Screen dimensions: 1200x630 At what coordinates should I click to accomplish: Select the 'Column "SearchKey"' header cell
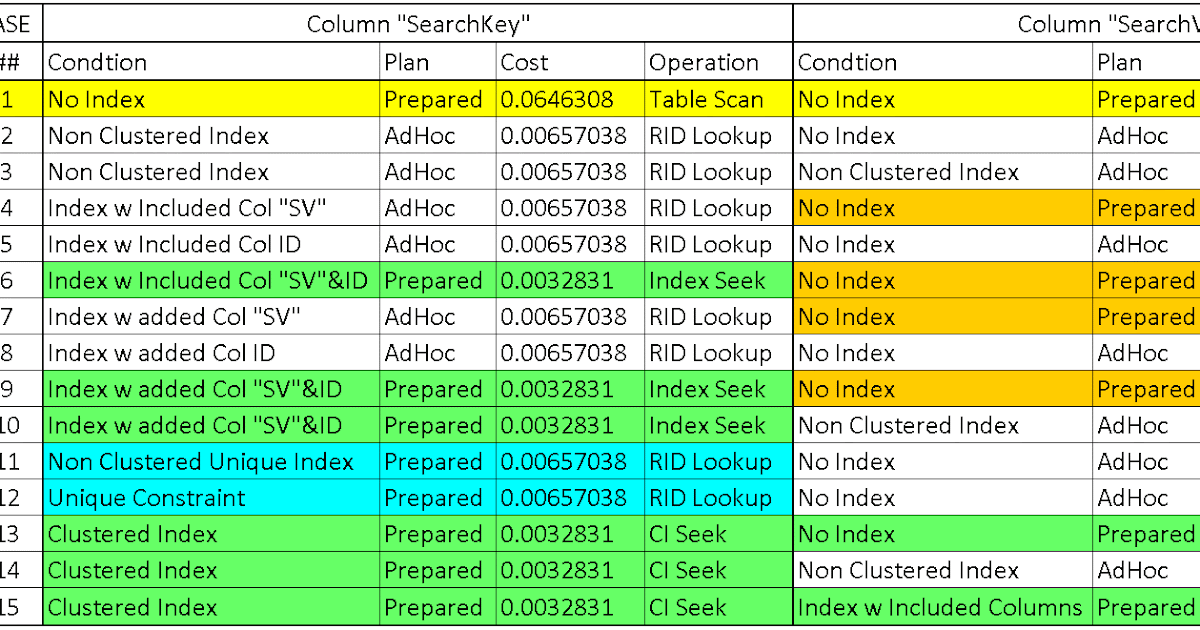[x=416, y=23]
